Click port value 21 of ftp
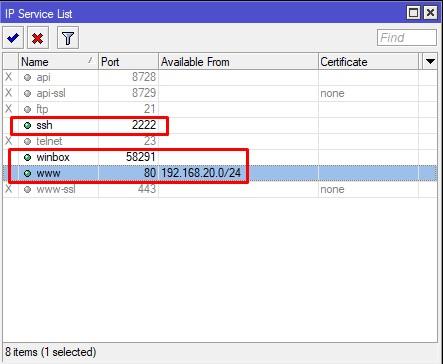Screen dimensions: 443x364 (x=150, y=109)
